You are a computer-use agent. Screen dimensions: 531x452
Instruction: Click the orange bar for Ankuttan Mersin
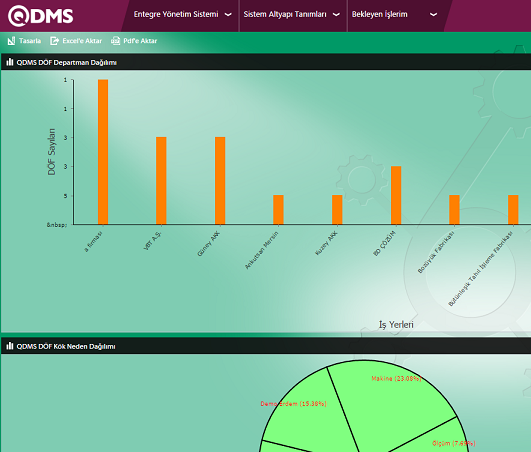[278, 210]
